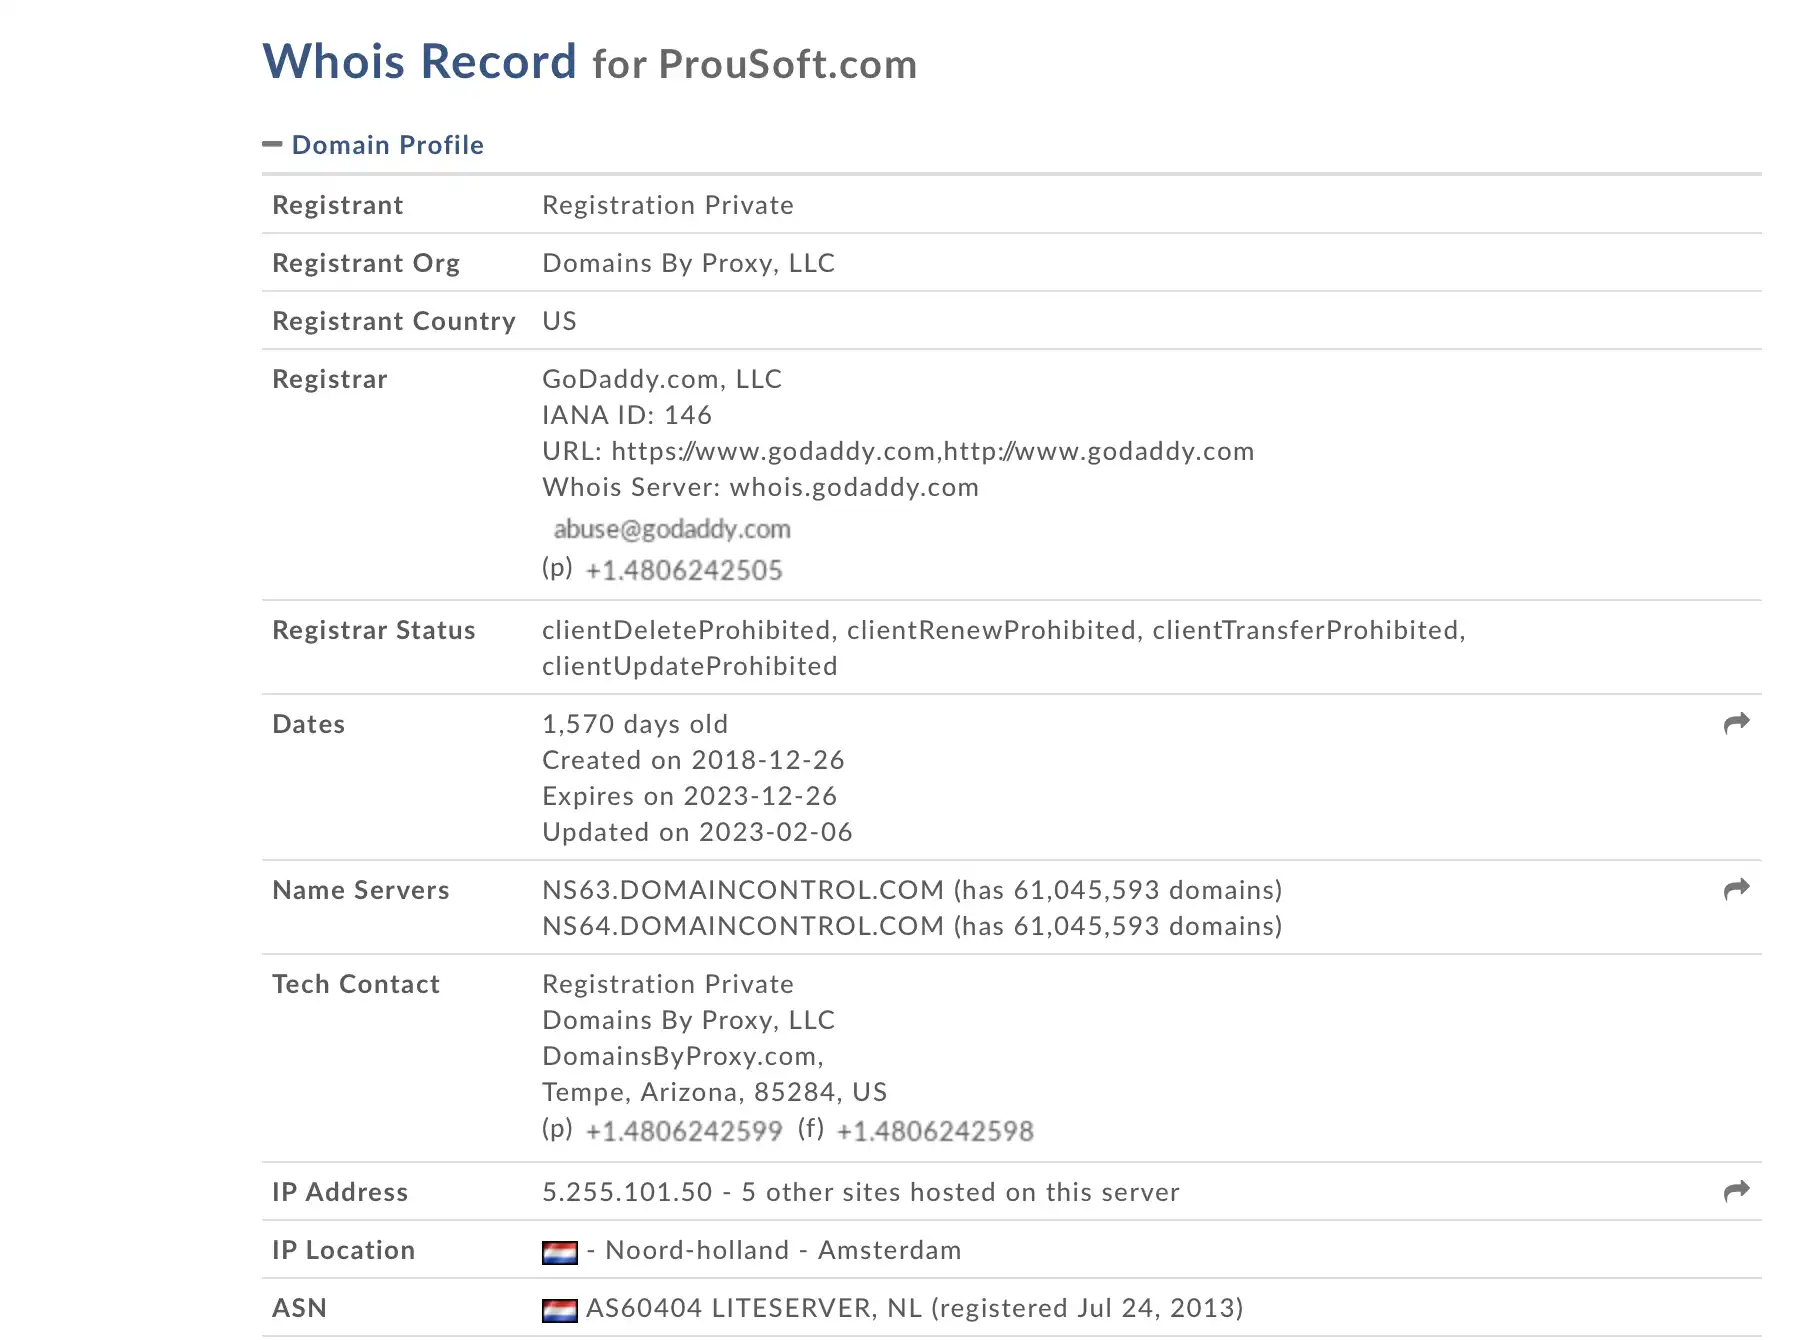
Task: Click the Netherlands flag next to Noord-holland
Action: (560, 1252)
